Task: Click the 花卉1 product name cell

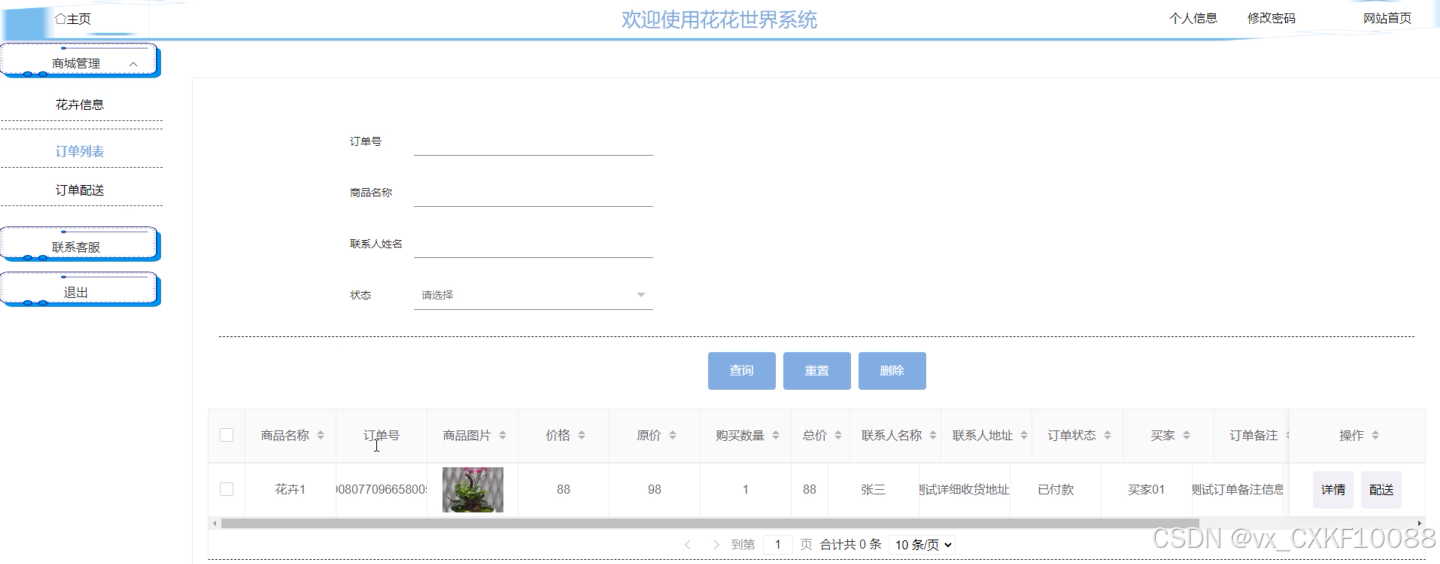Action: point(290,489)
